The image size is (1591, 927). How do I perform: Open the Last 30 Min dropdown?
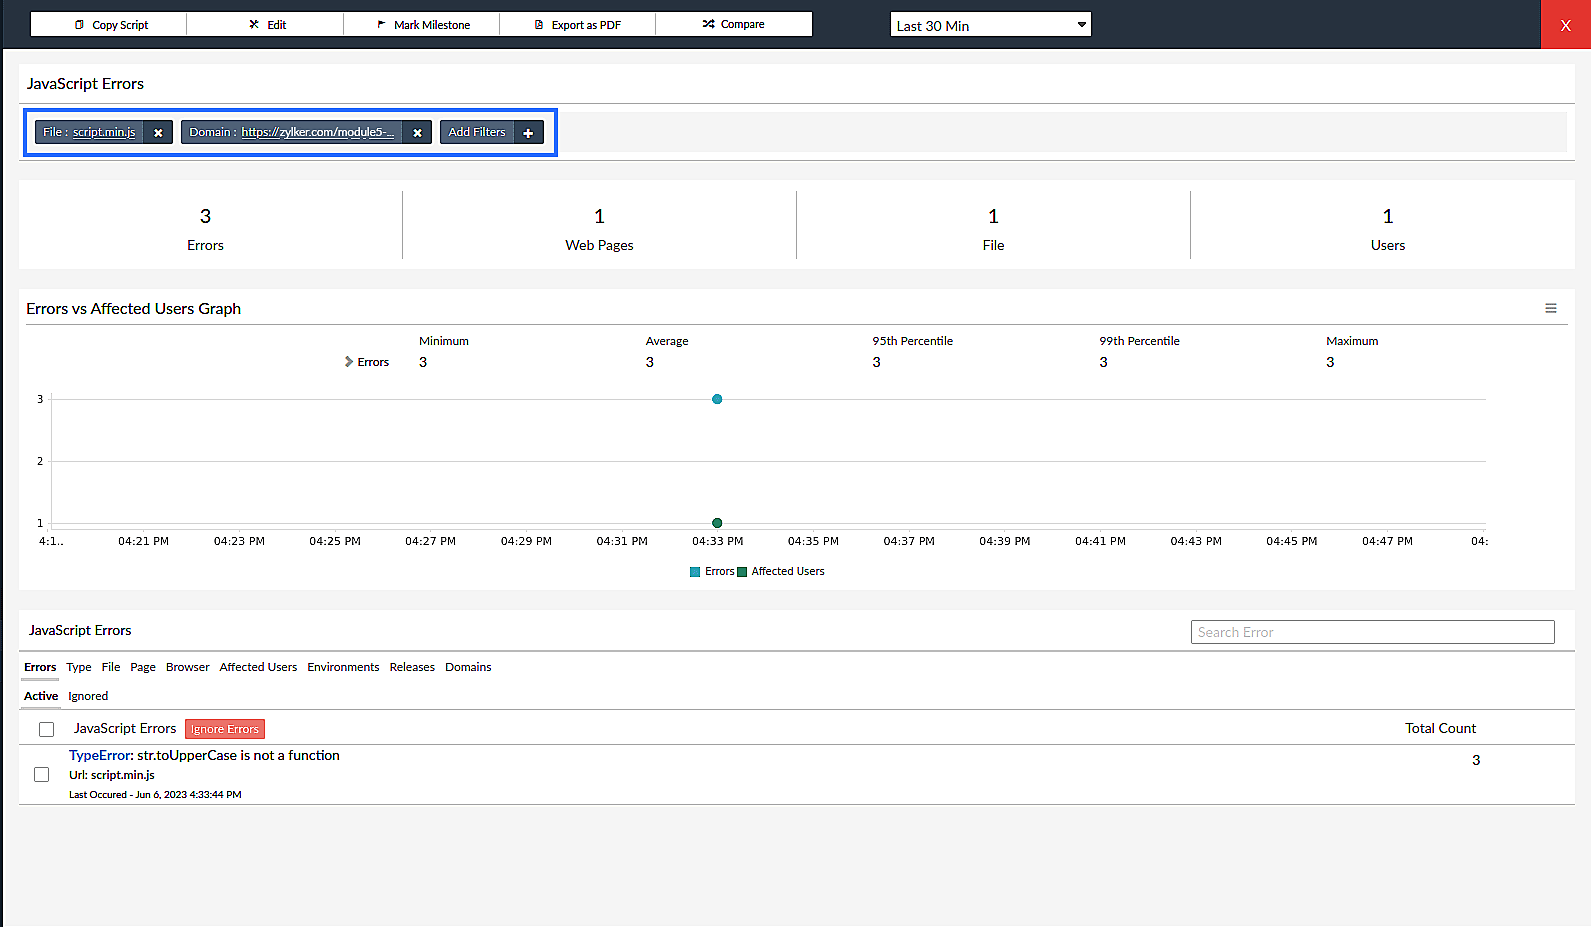[x=990, y=25]
